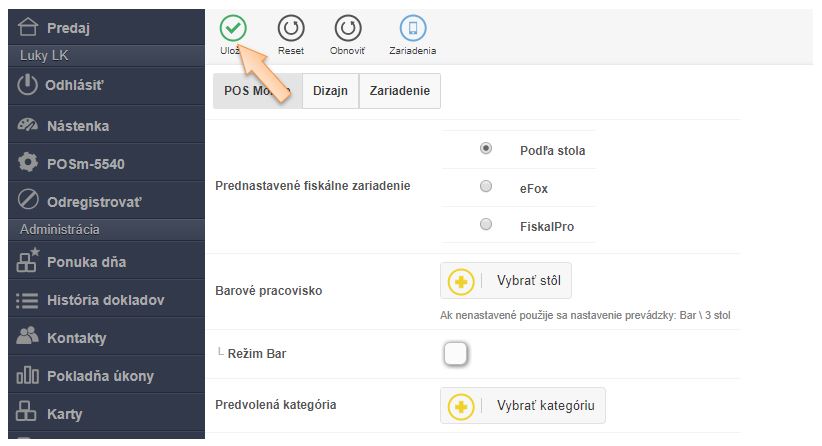Screen dimensions: 822x446
Task: Select the eFox radio option
Action: [486, 186]
